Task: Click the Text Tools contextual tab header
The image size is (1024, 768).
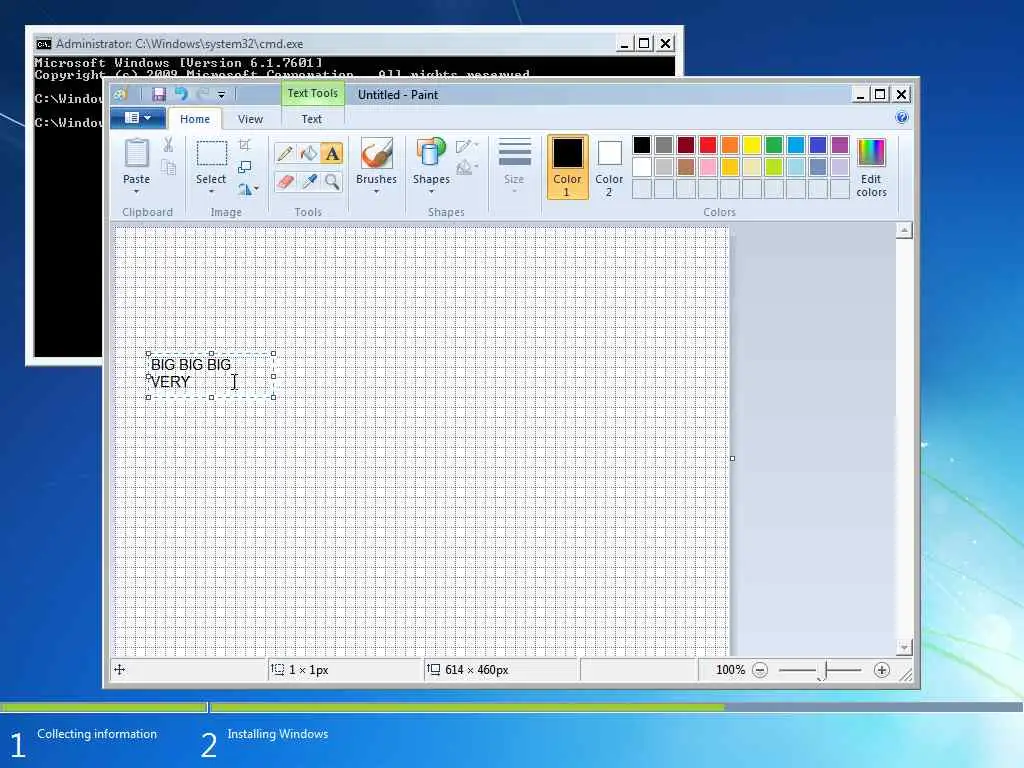Action: [313, 93]
